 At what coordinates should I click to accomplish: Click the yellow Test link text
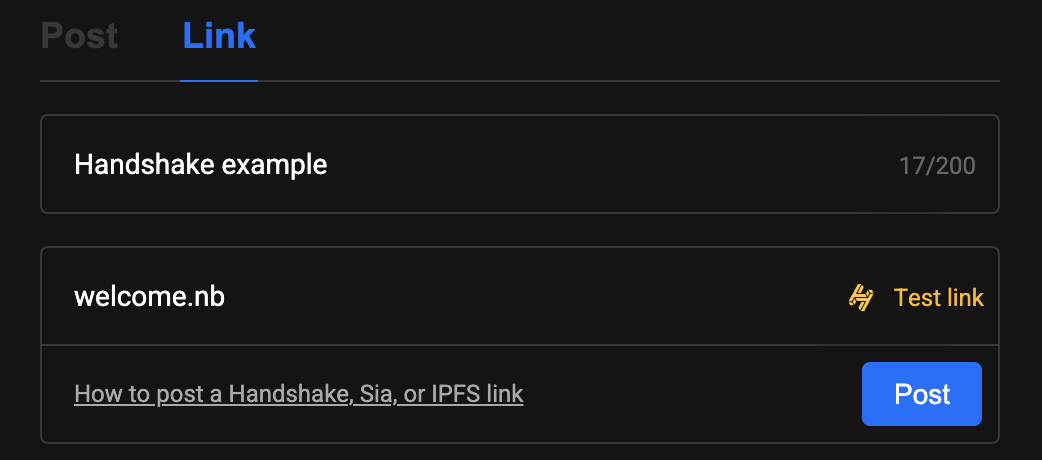[938, 297]
